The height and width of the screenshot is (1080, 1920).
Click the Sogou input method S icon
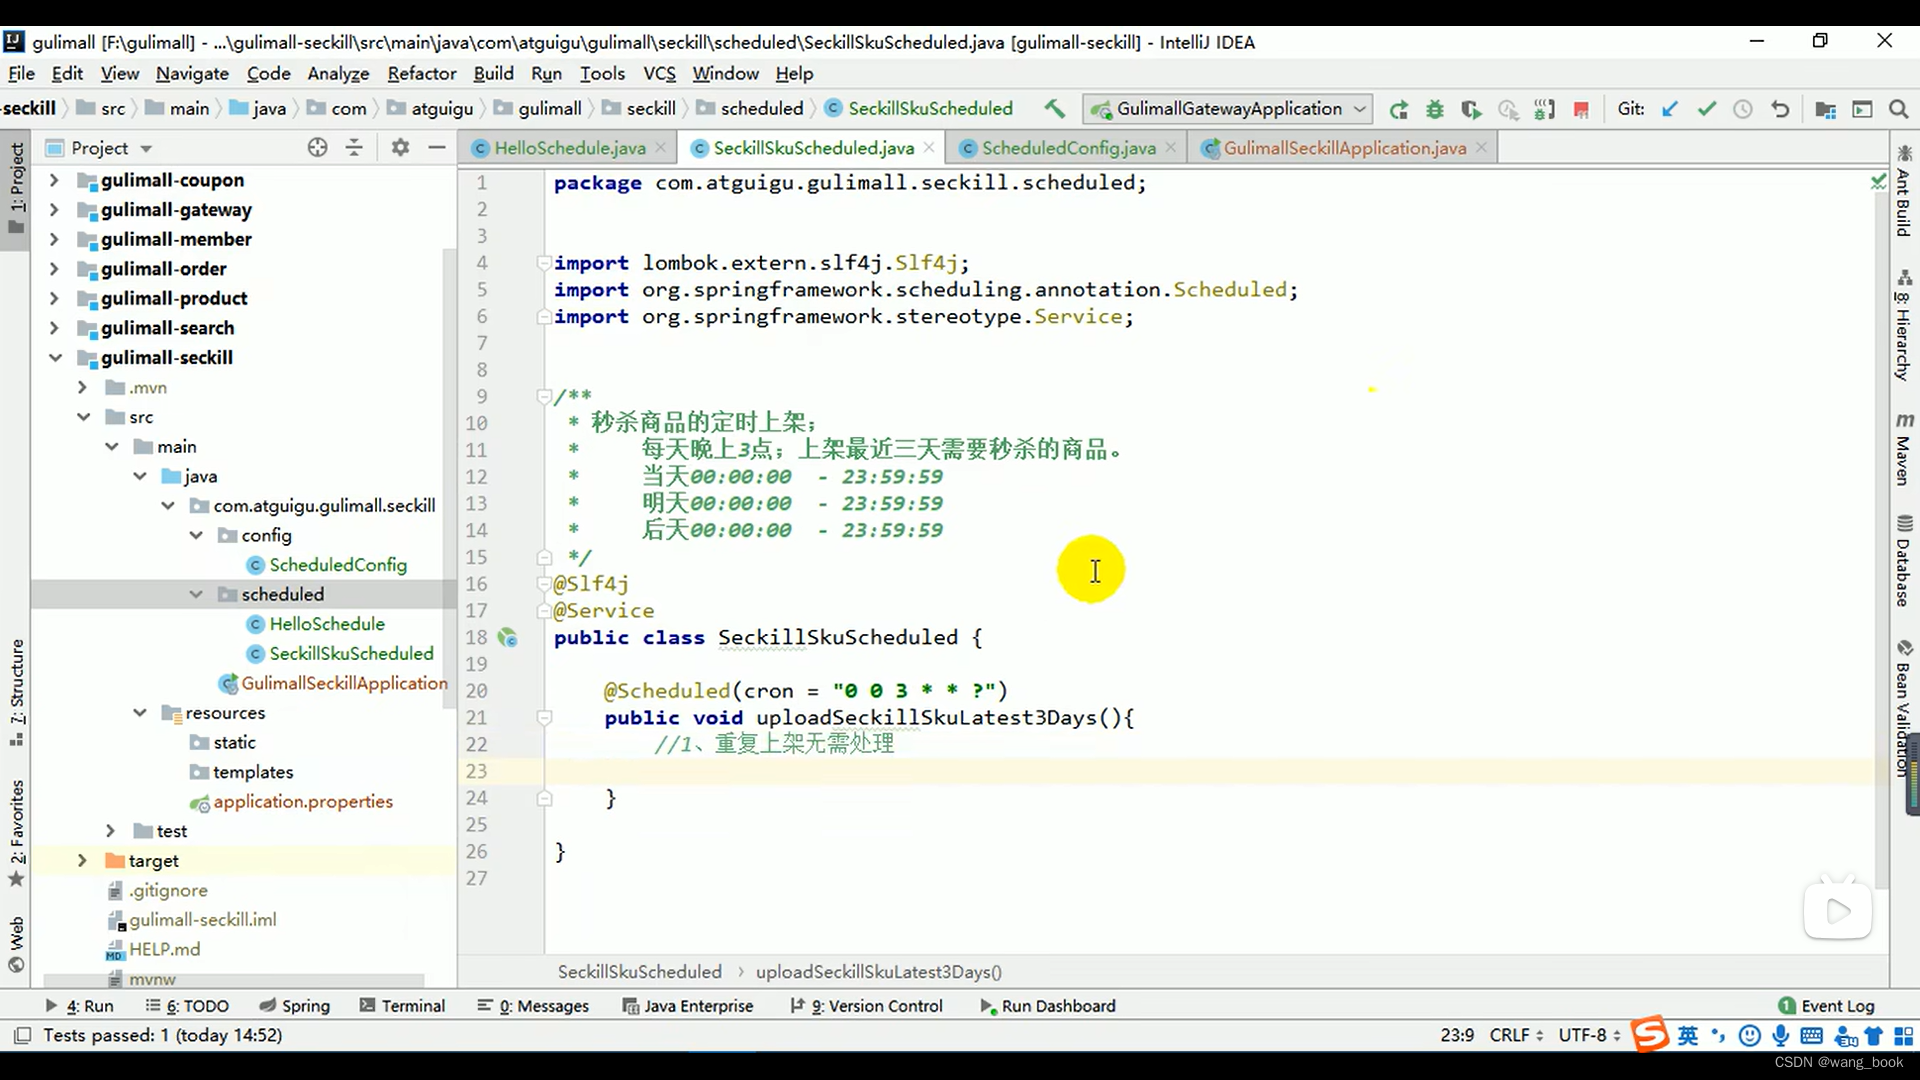[x=1650, y=1034]
